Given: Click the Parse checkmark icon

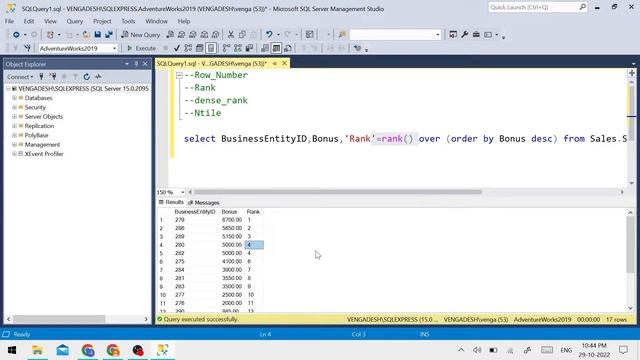Looking at the screenshot, I should (x=177, y=48).
